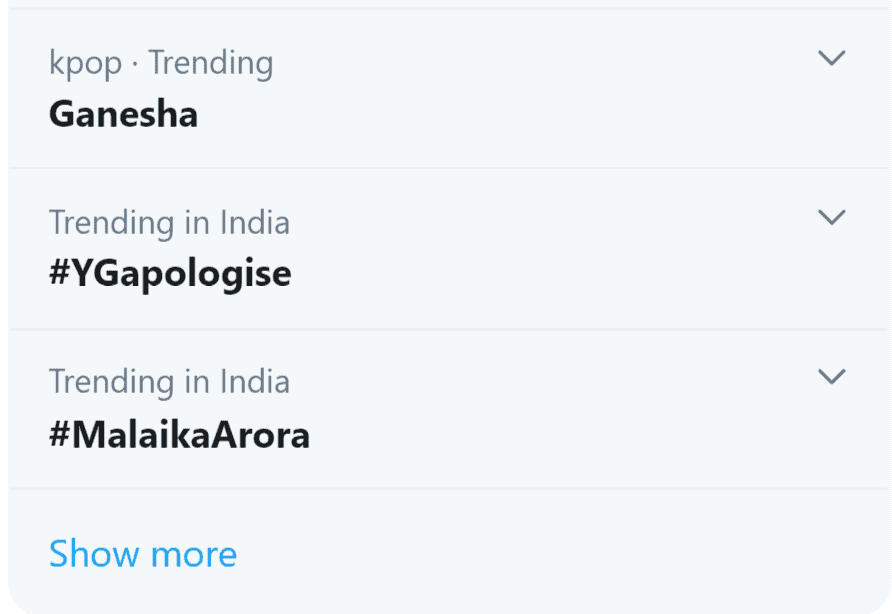Click the empty row area beside Show more
This screenshot has height=614, width=892.
pos(550,553)
